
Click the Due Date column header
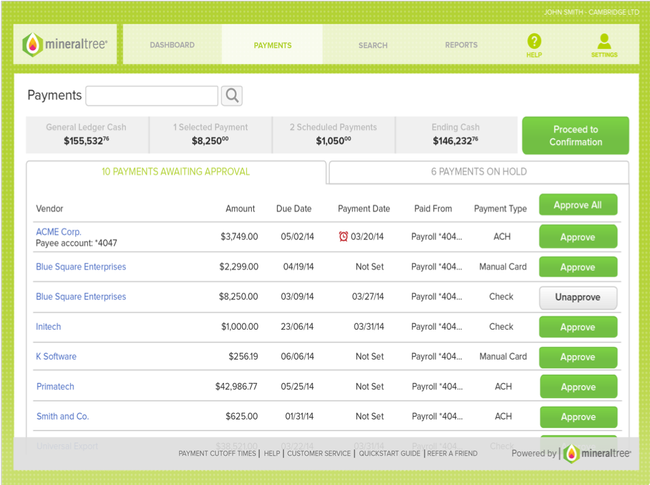click(x=294, y=209)
